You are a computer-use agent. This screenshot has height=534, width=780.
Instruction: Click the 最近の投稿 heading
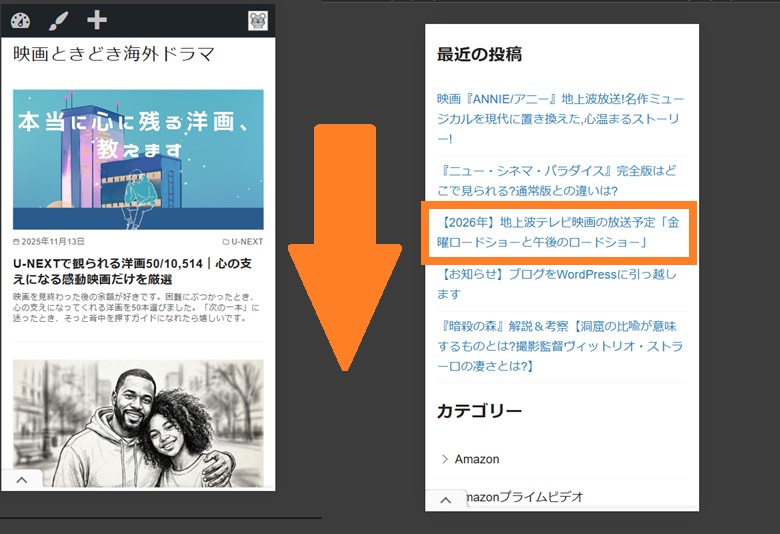tap(480, 54)
